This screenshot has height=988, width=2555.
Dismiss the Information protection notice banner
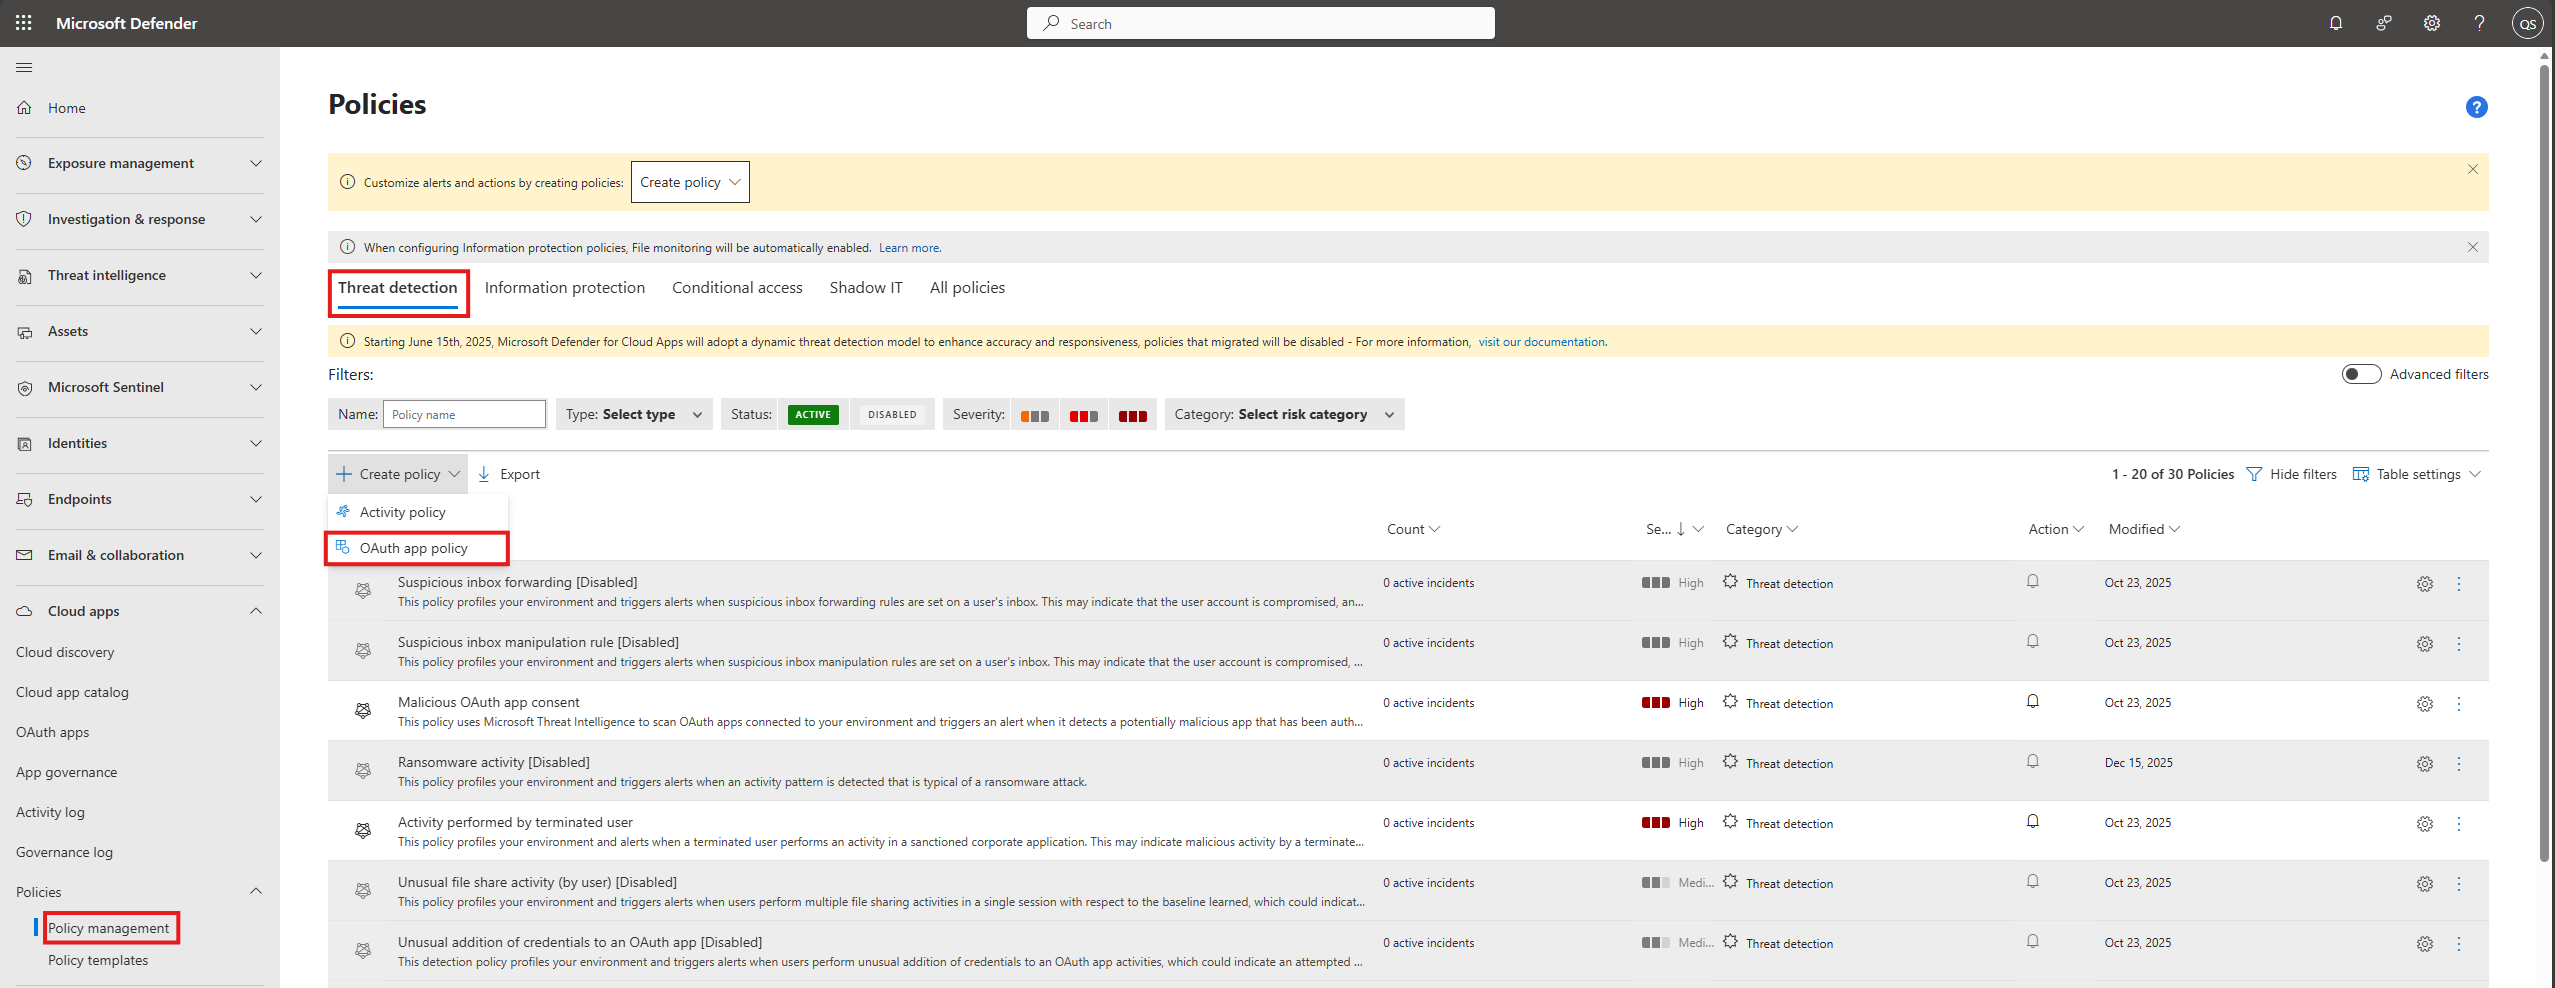[2472, 247]
